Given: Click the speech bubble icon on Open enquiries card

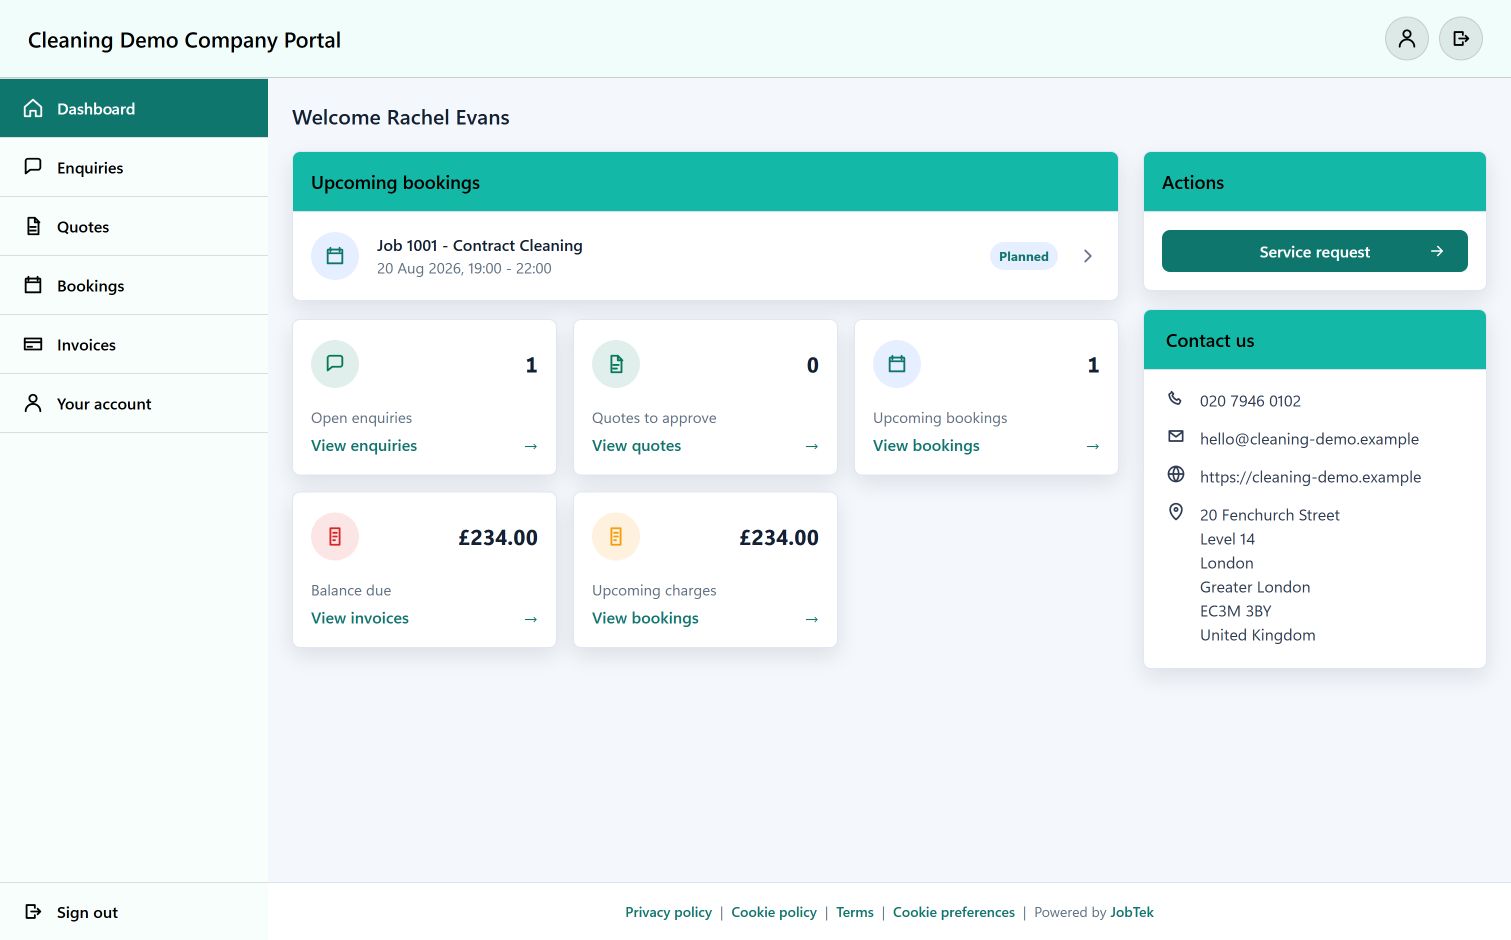Looking at the screenshot, I should click(335, 364).
